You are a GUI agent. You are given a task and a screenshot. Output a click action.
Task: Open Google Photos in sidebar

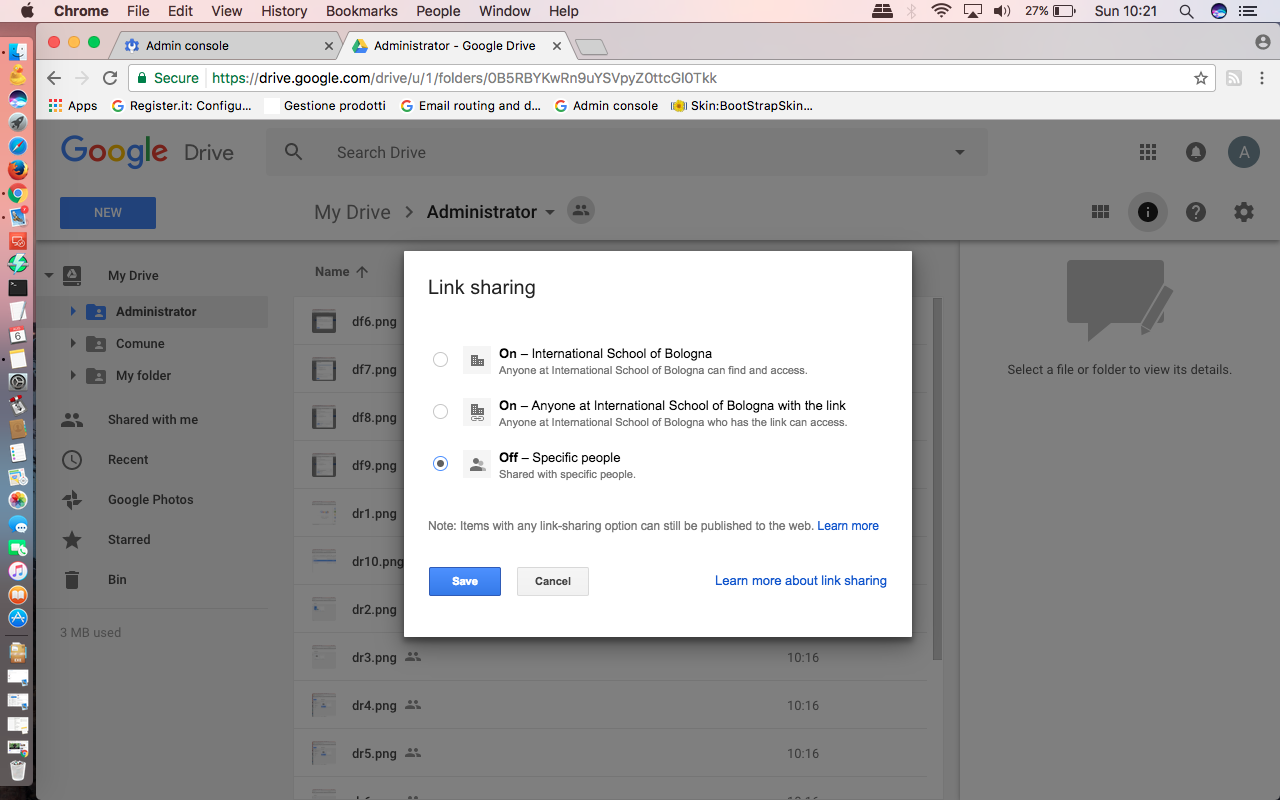(151, 500)
